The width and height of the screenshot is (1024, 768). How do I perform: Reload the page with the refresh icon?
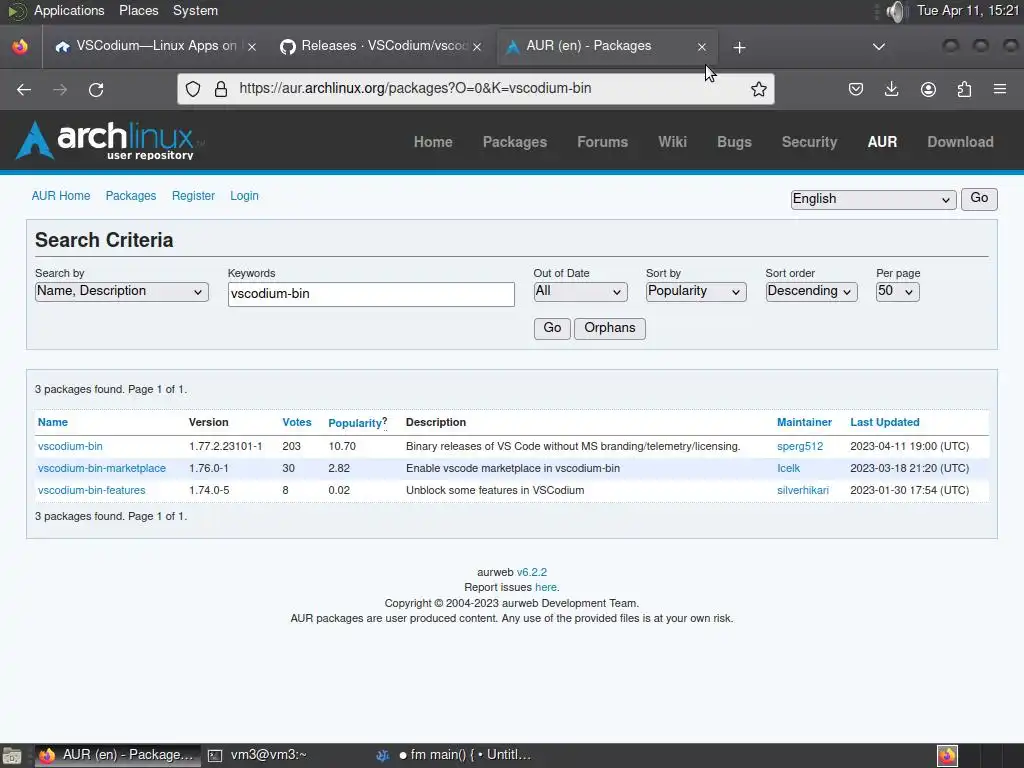tap(96, 89)
